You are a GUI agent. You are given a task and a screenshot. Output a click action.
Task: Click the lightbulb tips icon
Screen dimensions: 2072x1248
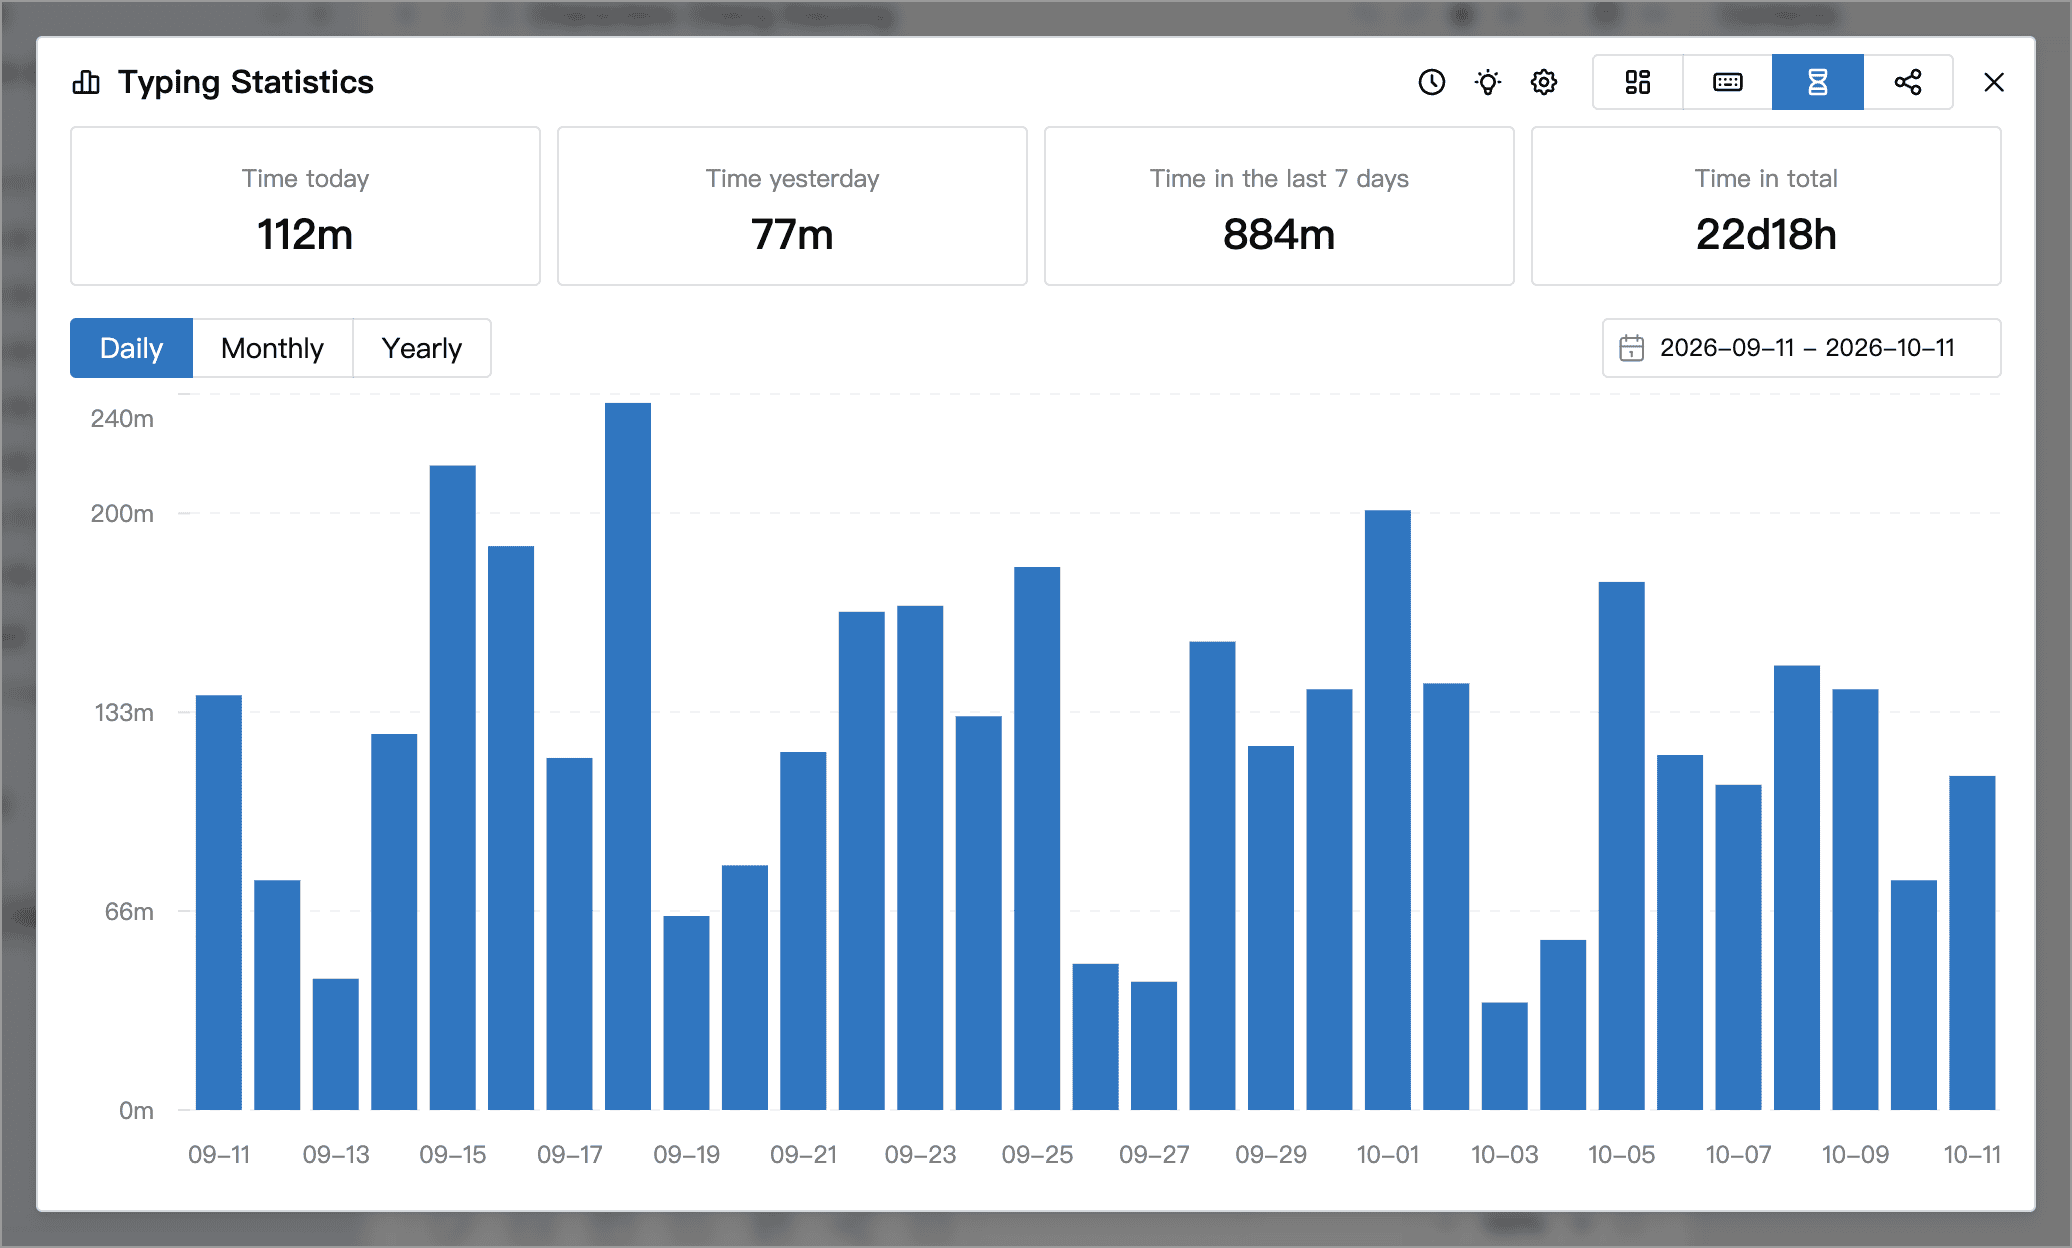pos(1488,82)
